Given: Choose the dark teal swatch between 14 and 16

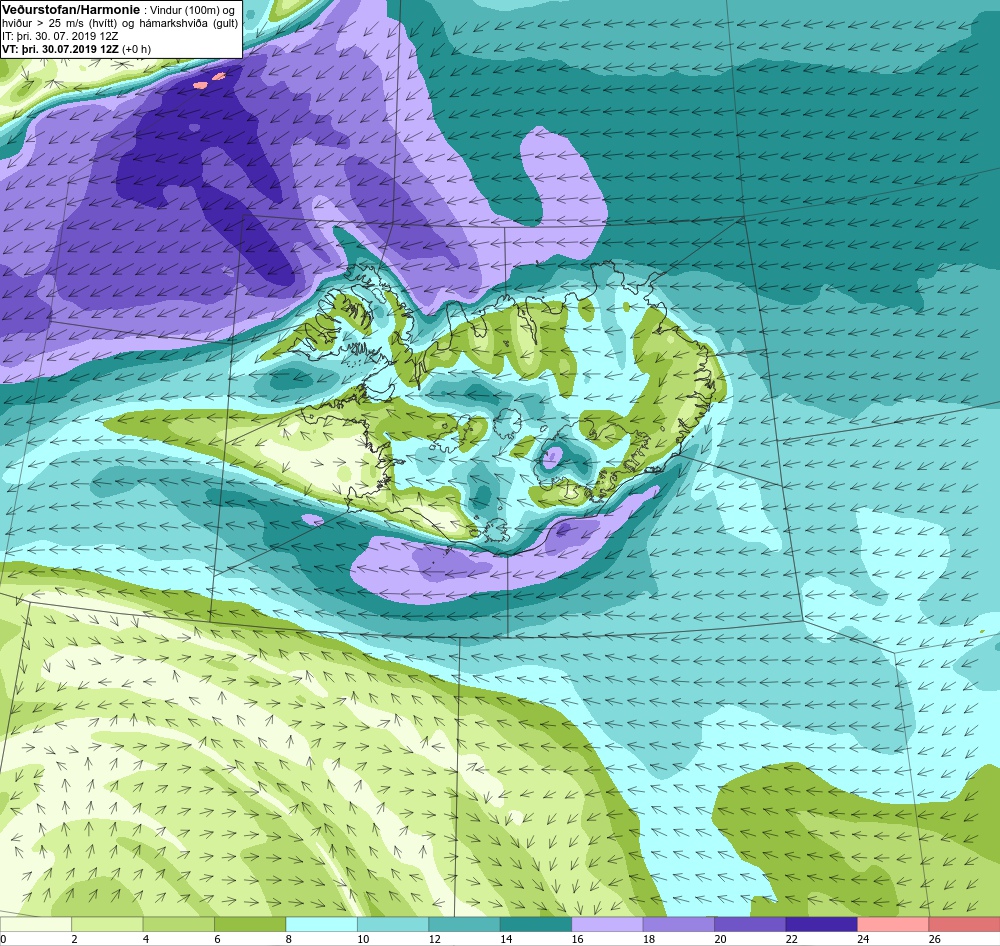Looking at the screenshot, I should tap(536, 924).
